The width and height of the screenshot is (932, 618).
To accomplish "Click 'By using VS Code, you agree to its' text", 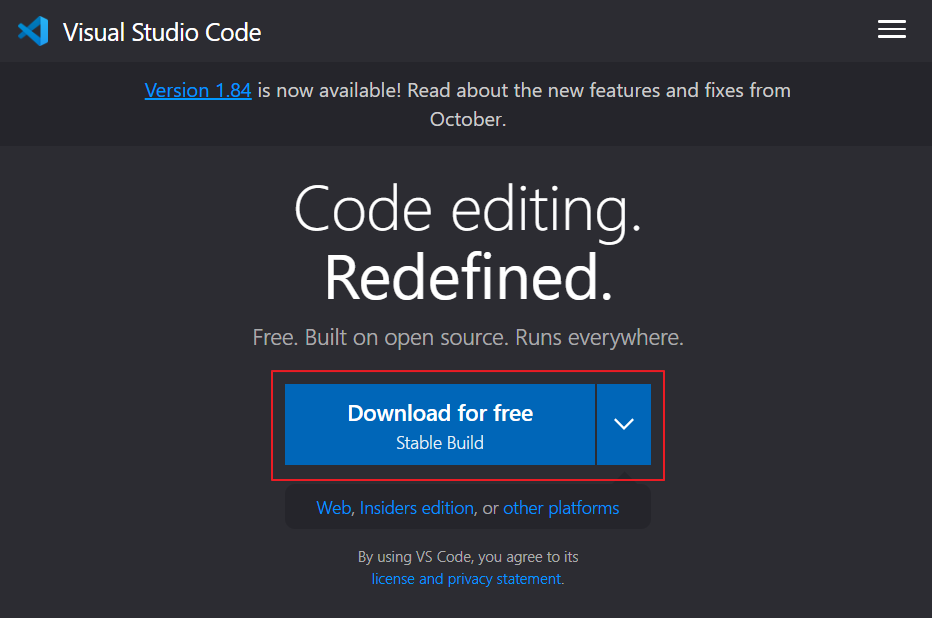I will pos(468,557).
